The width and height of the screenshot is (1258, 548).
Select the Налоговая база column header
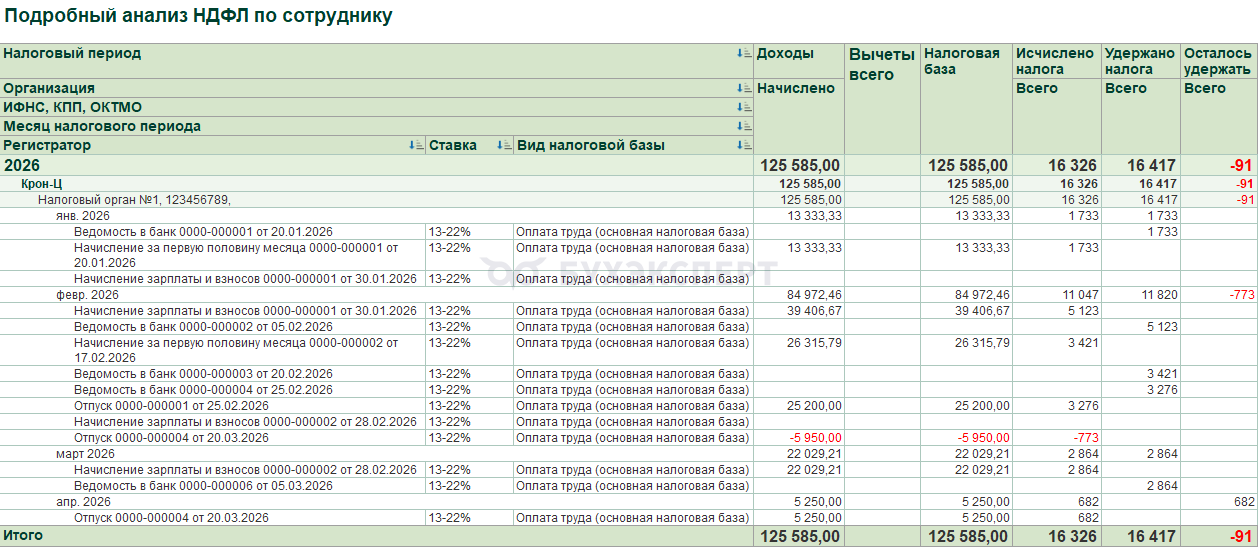pyautogui.click(x=966, y=99)
